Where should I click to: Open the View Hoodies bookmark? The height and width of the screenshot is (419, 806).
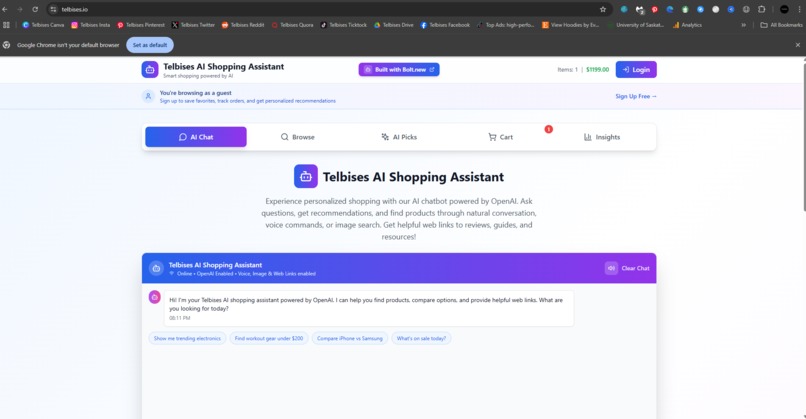point(571,25)
